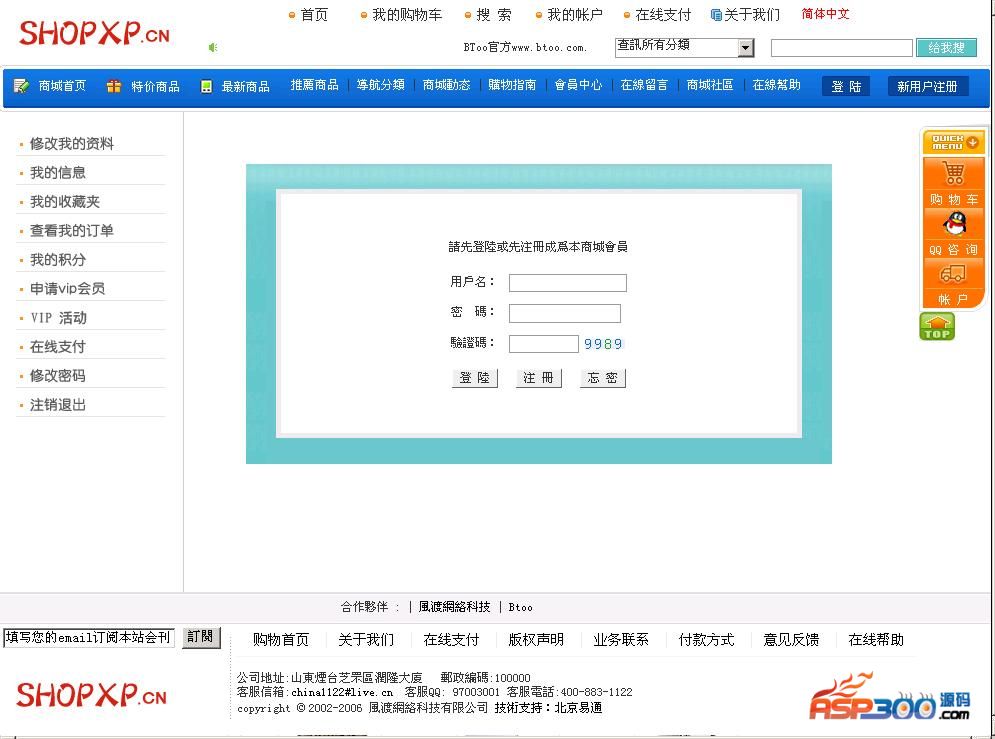Click the 9989 captcha image
Image resolution: width=995 pixels, height=739 pixels.
pos(603,344)
